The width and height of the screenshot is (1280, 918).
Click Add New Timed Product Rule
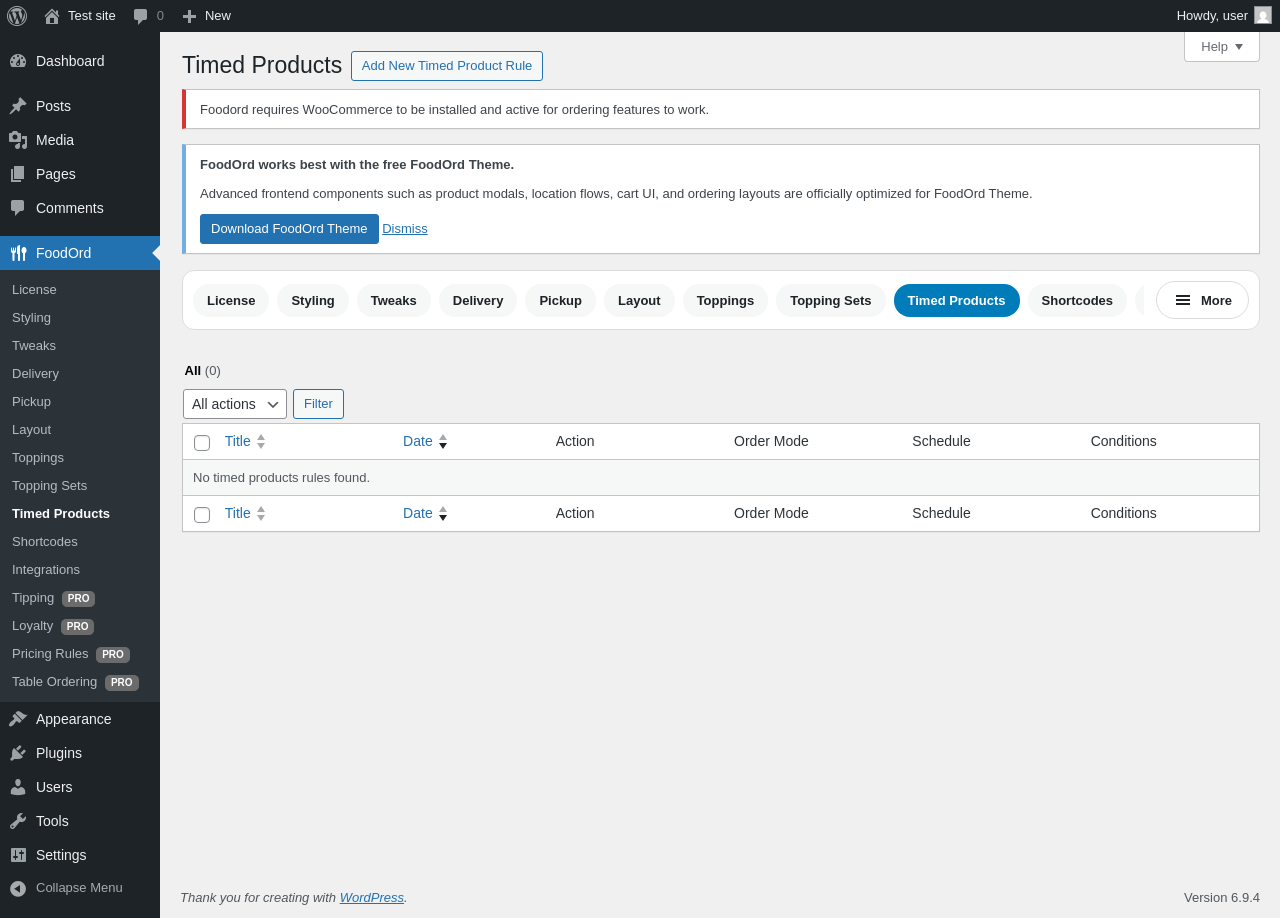447,66
